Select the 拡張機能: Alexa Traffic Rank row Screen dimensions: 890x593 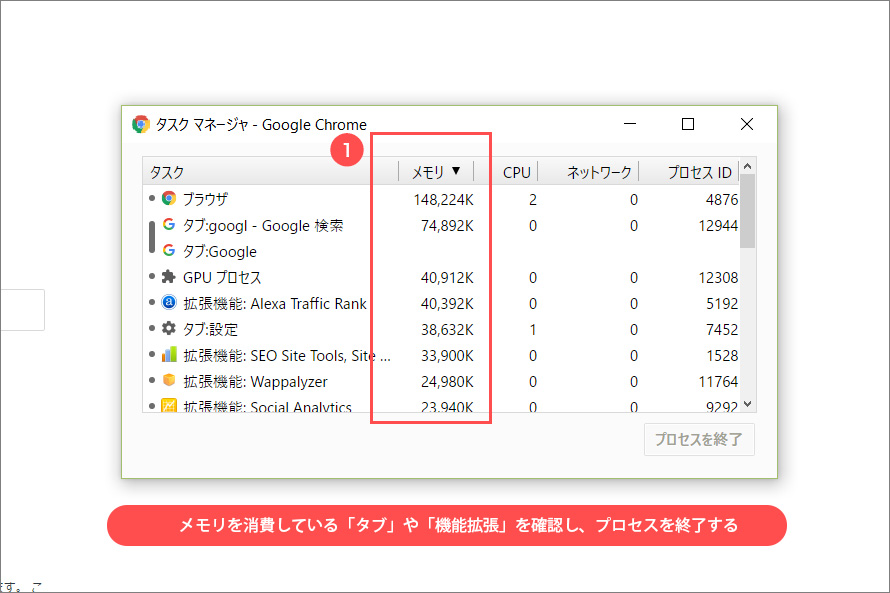[441, 304]
